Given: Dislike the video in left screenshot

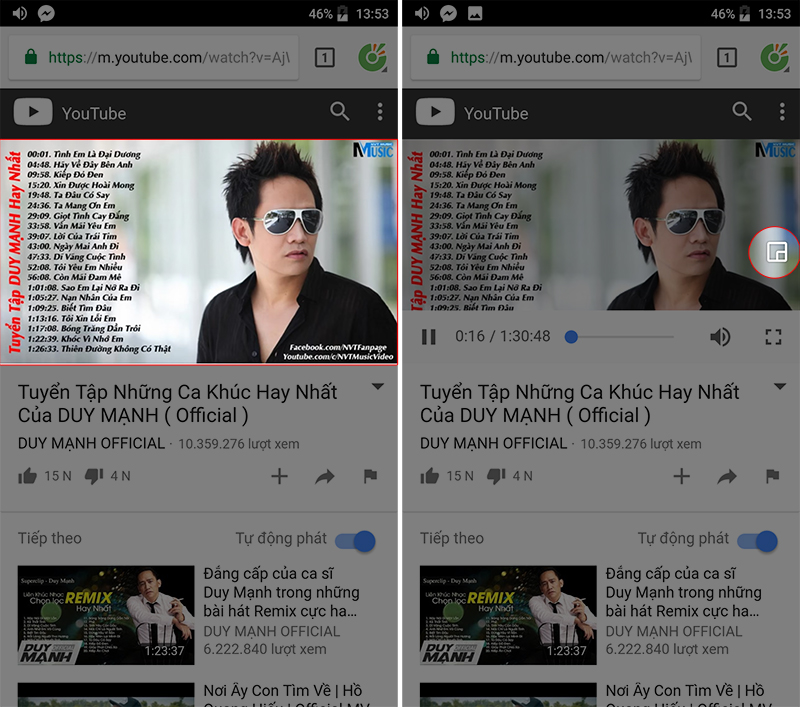Looking at the screenshot, I should click(94, 476).
